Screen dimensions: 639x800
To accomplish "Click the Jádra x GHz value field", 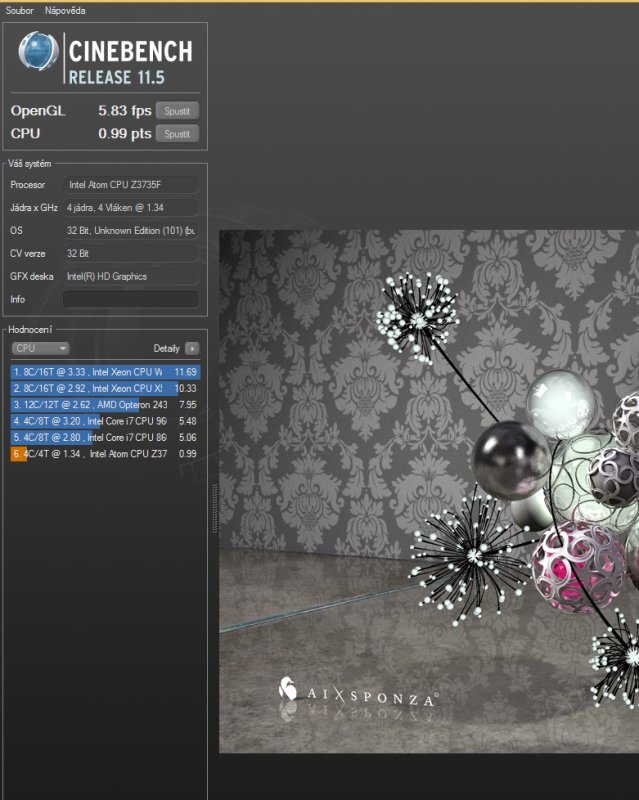I will pyautogui.click(x=130, y=208).
